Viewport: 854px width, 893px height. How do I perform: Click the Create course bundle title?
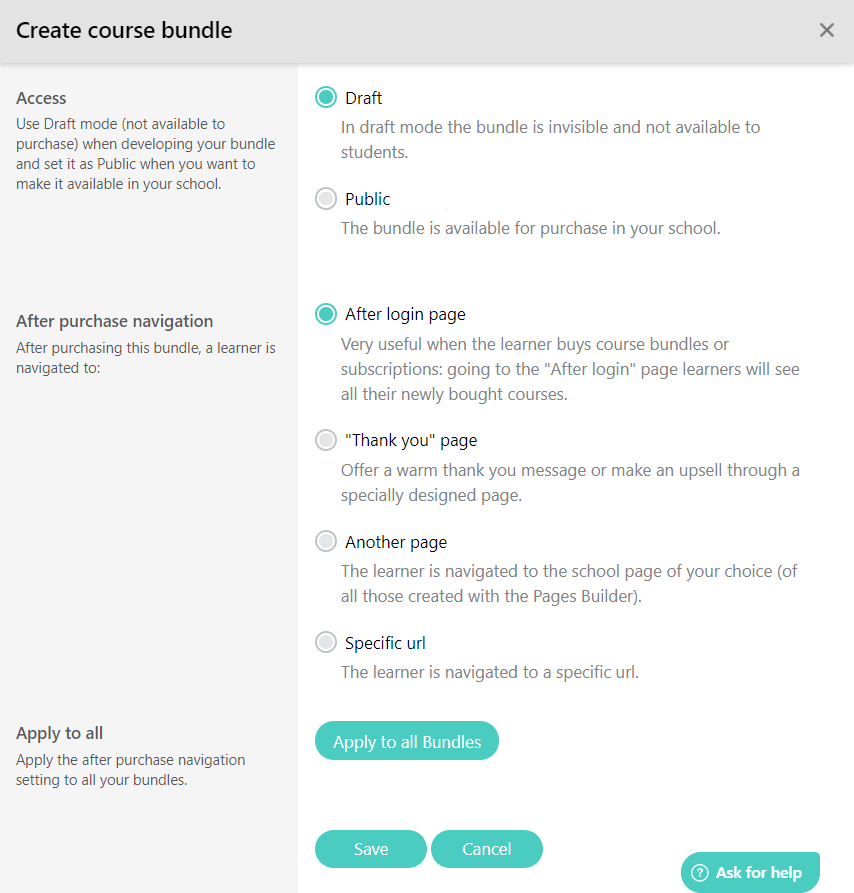tap(124, 30)
